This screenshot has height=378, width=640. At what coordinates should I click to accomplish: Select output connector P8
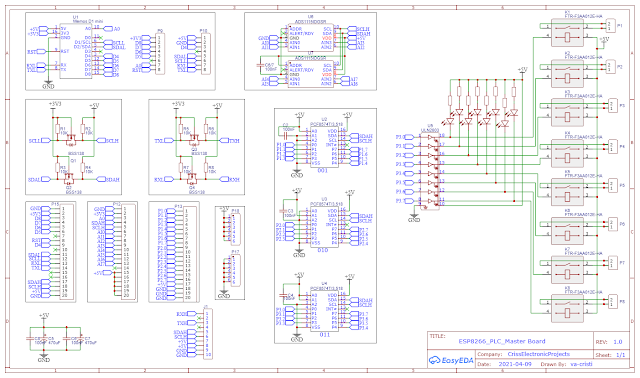(x=612, y=302)
